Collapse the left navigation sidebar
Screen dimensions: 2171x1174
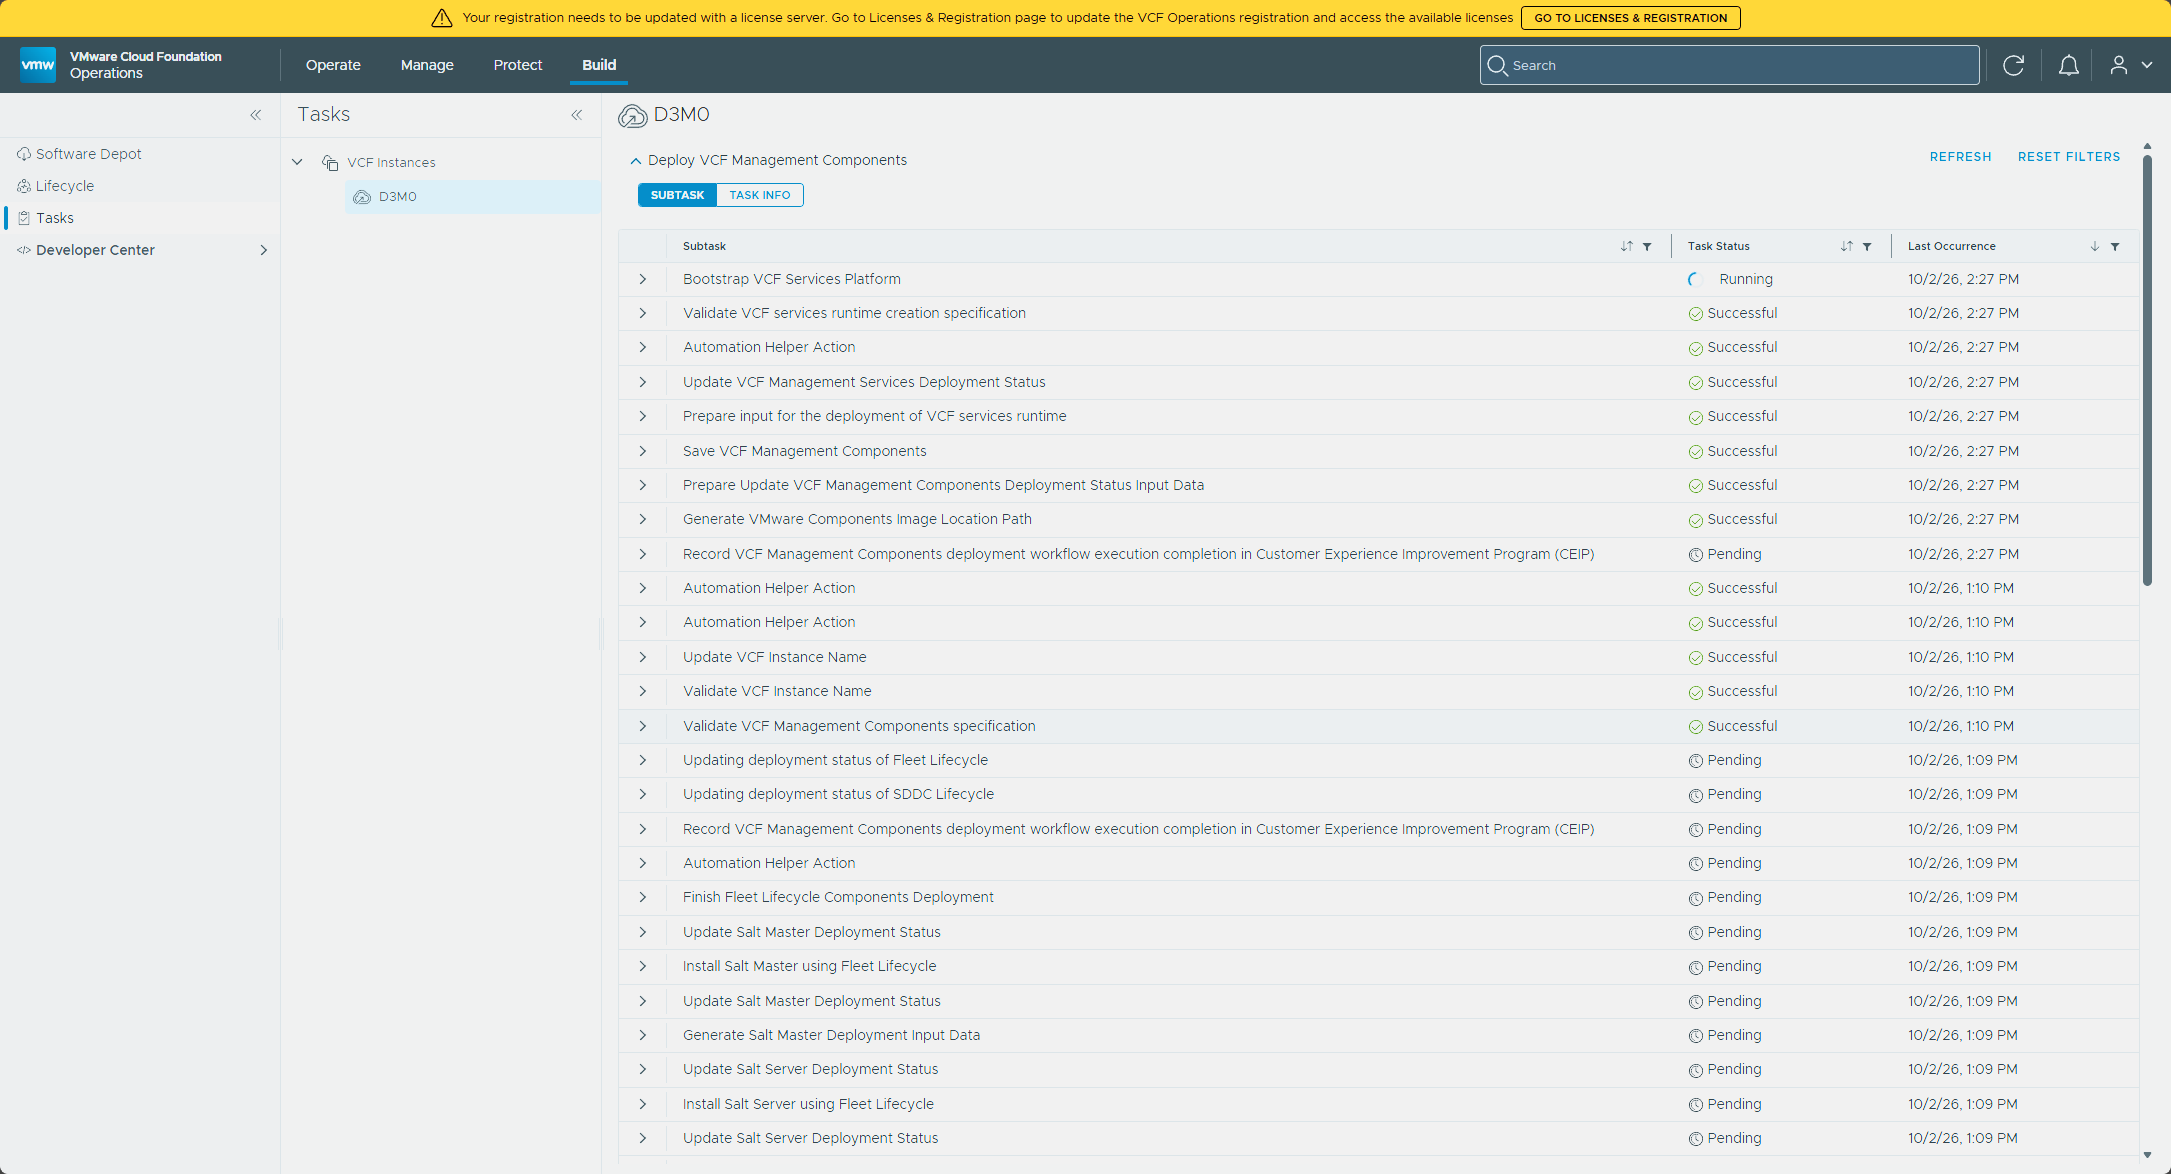tap(256, 115)
